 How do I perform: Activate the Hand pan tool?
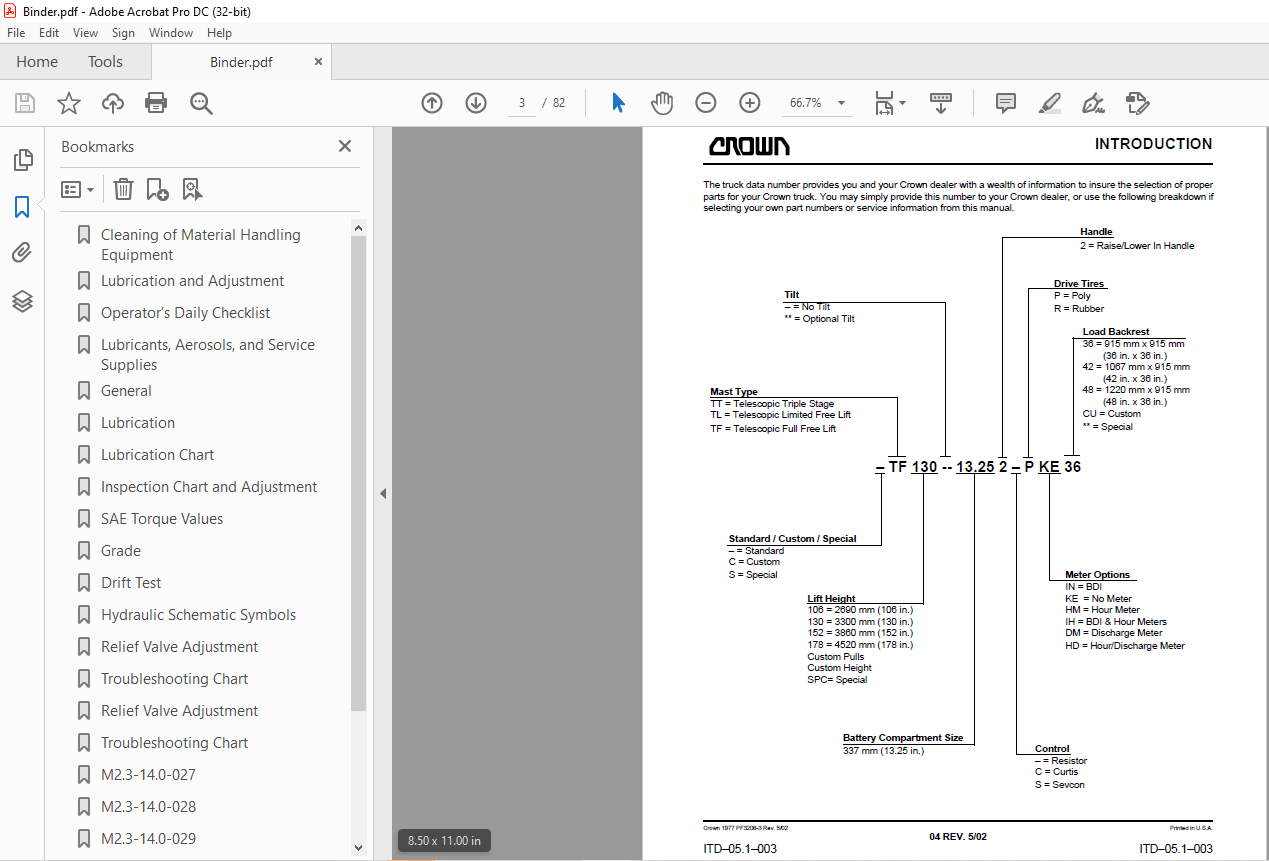(x=662, y=103)
